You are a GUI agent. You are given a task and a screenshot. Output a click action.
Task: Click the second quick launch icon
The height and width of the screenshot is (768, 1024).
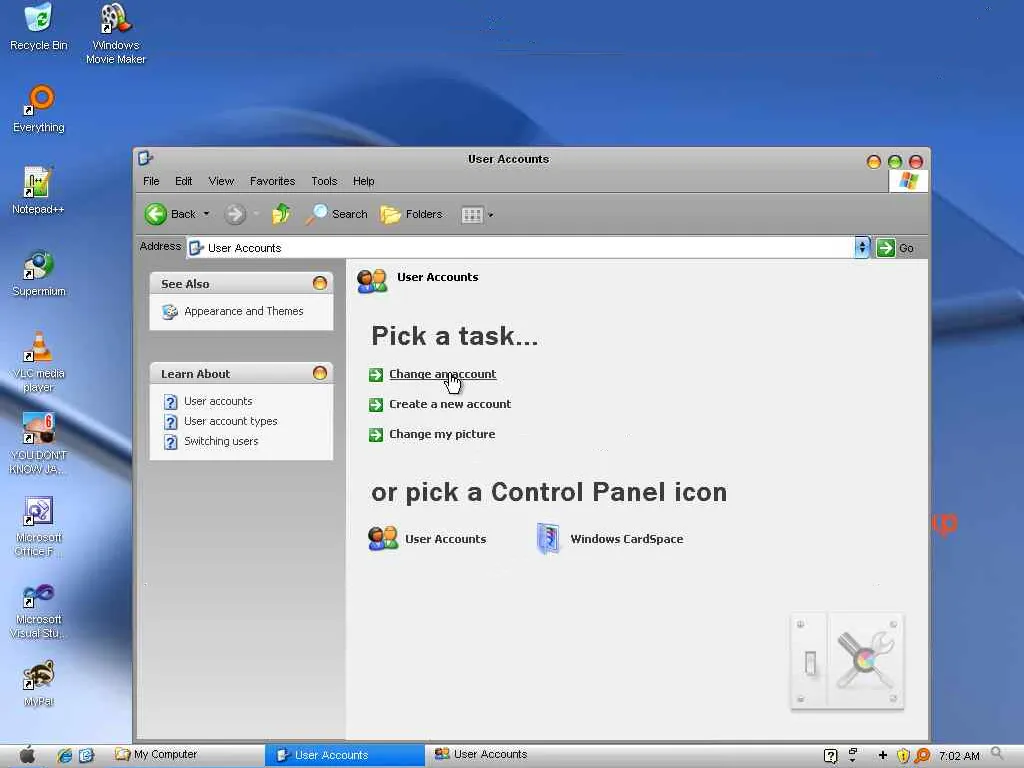click(x=86, y=756)
